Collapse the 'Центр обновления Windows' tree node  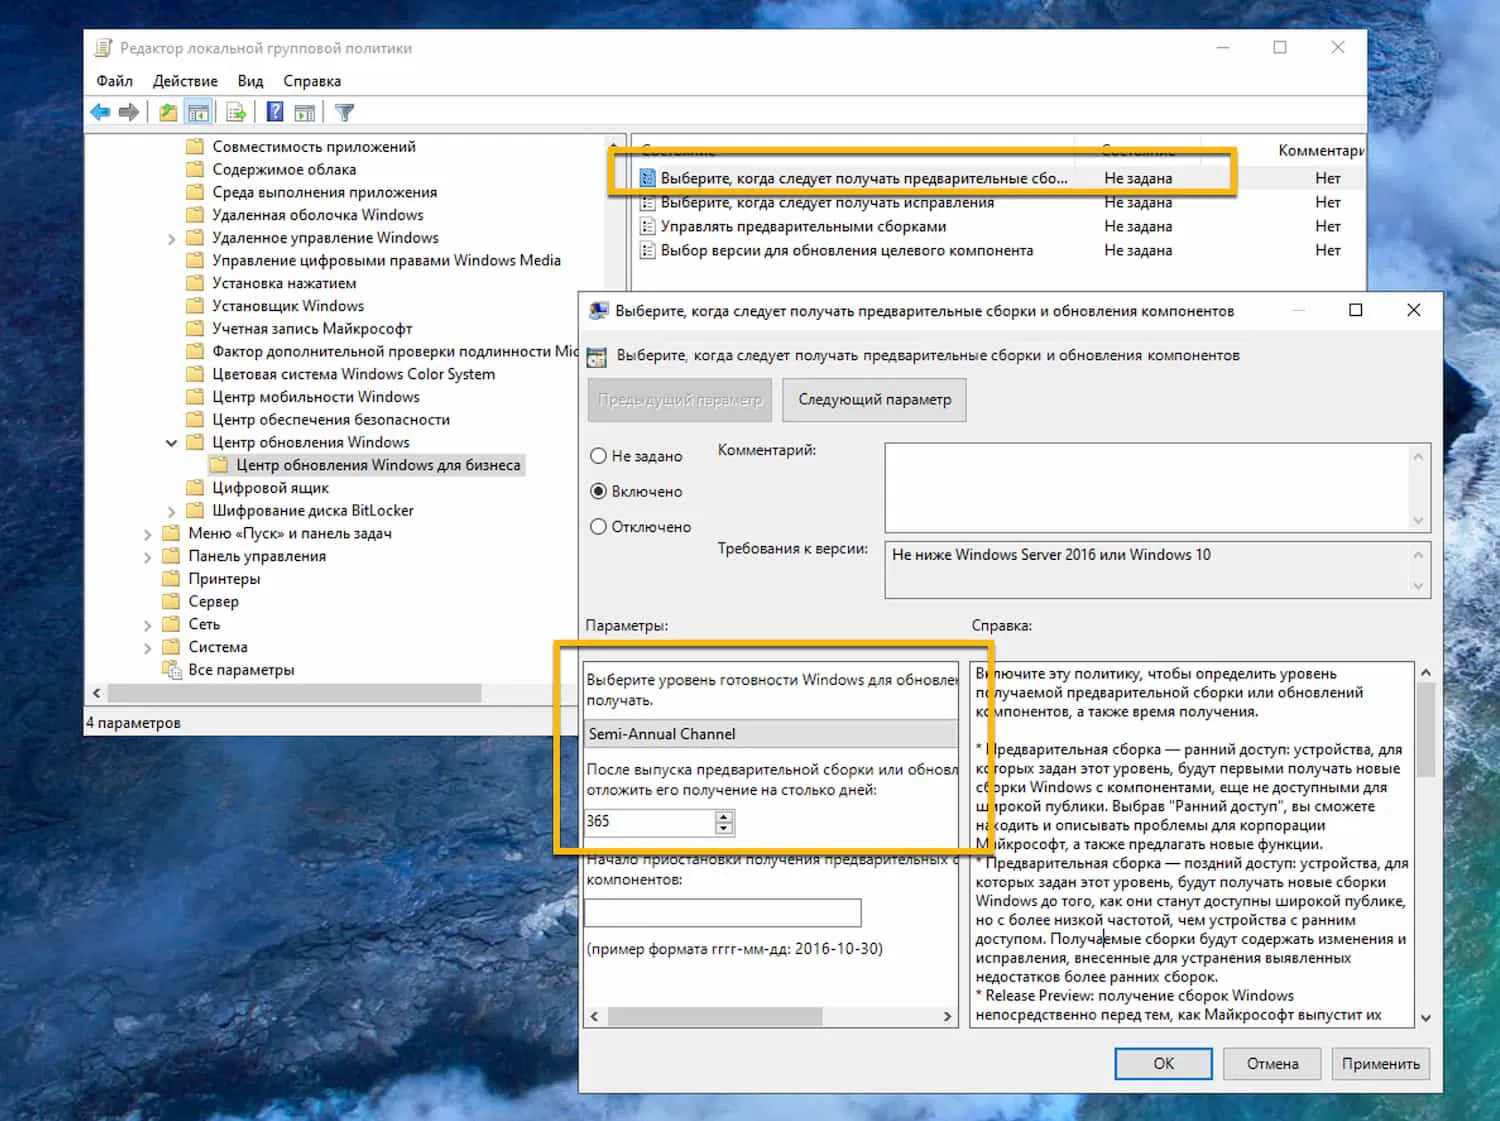(x=171, y=442)
